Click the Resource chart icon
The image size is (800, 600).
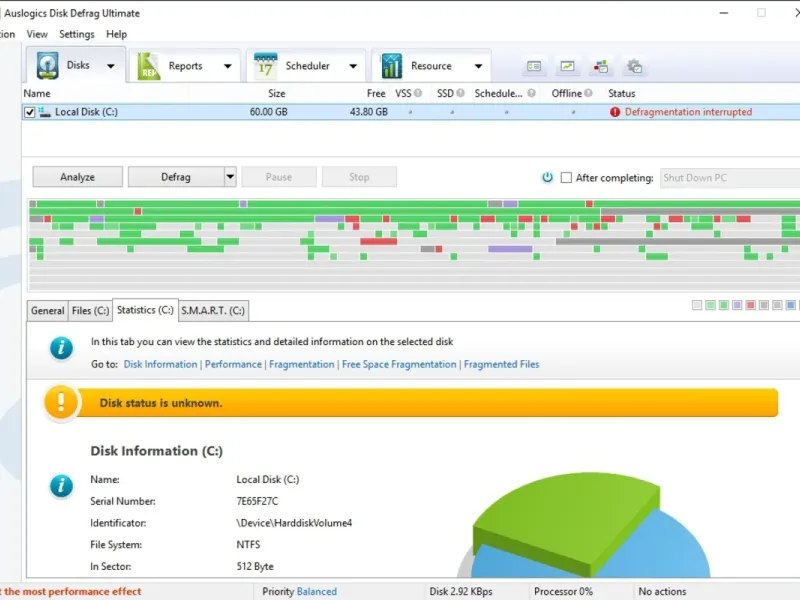click(391, 66)
